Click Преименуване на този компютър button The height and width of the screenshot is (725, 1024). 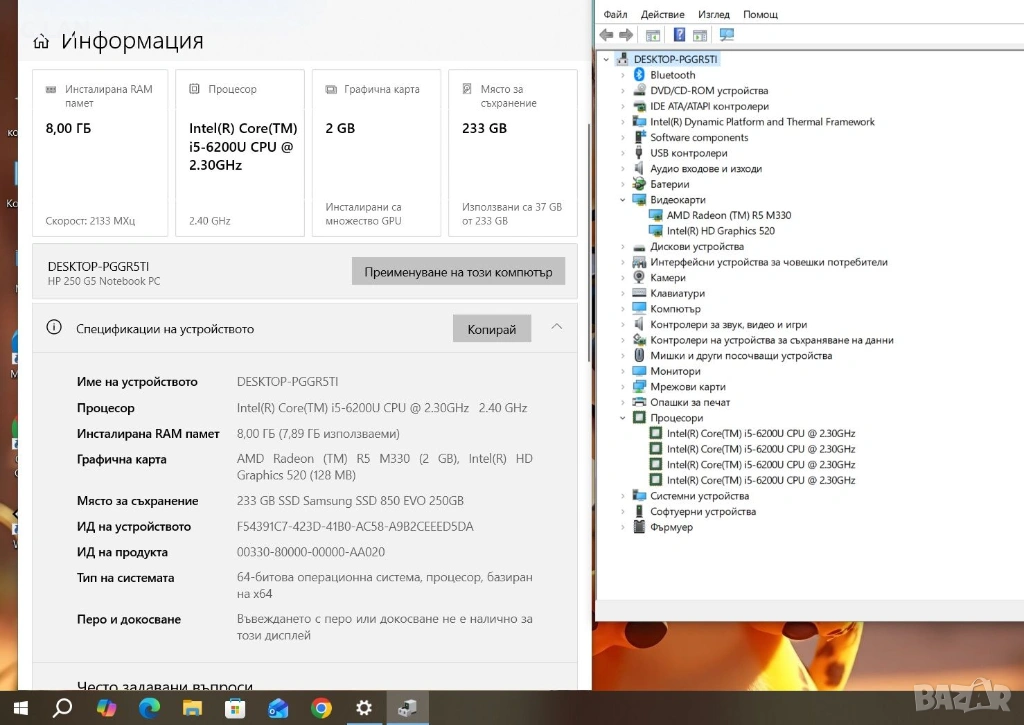coord(458,272)
